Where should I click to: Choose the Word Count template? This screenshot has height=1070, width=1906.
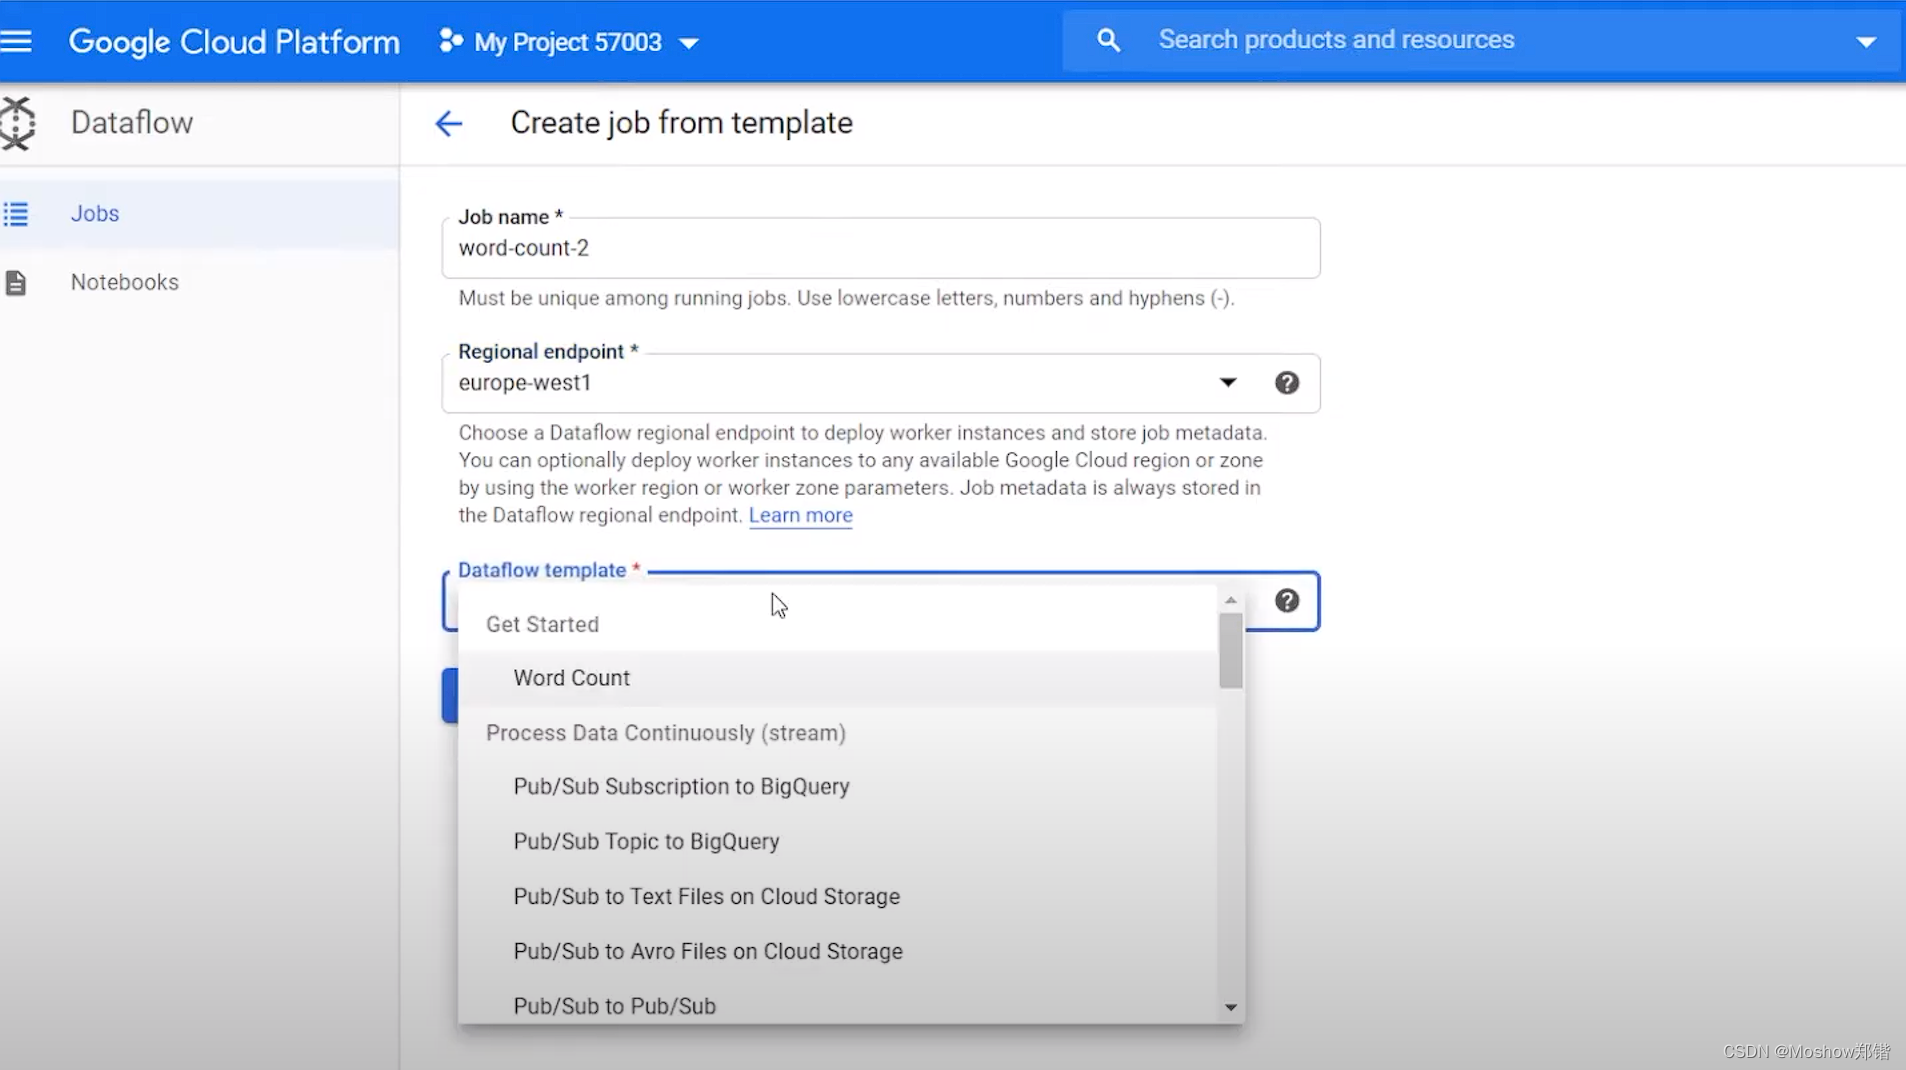(x=837, y=679)
